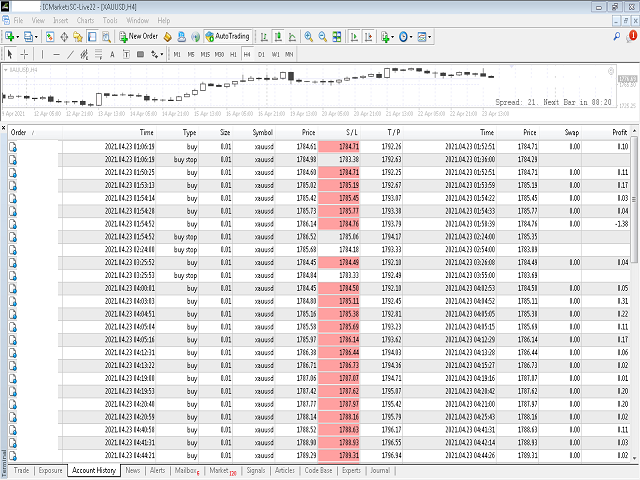The image size is (640, 480).
Task: Select the horizontal line tool
Action: click(56, 54)
